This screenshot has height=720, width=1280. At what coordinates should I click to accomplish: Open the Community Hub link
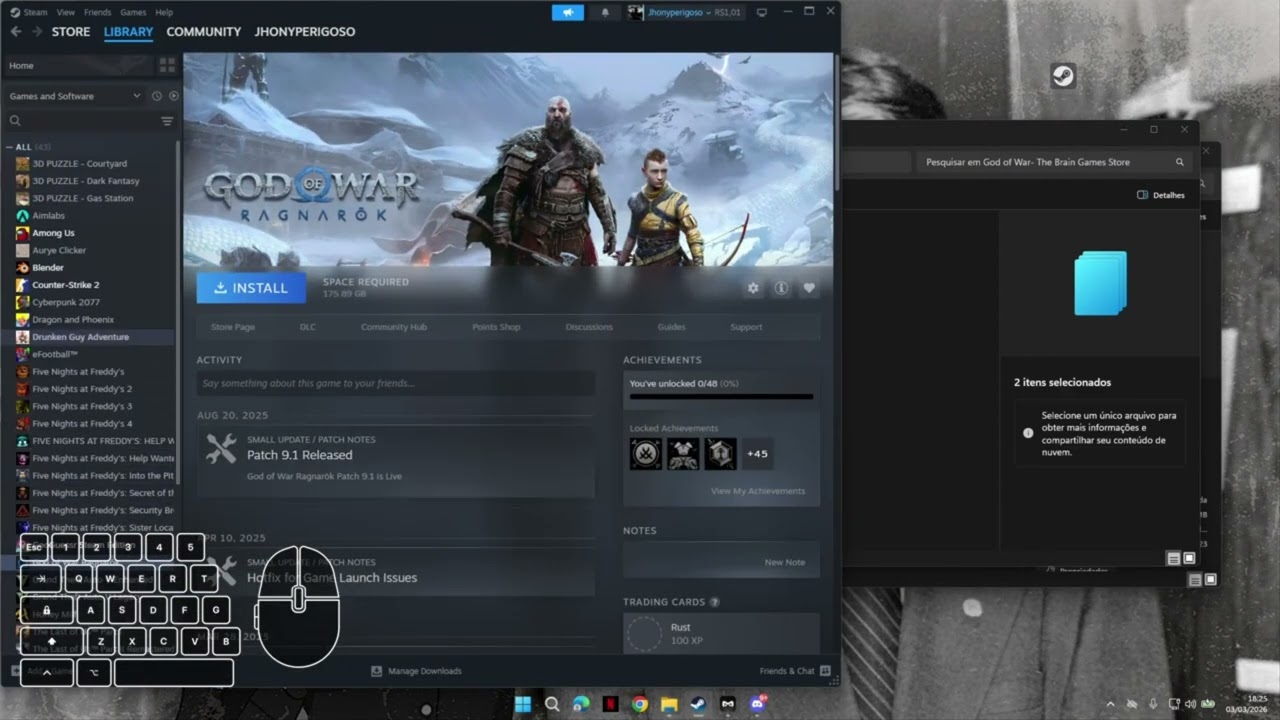pyautogui.click(x=394, y=327)
